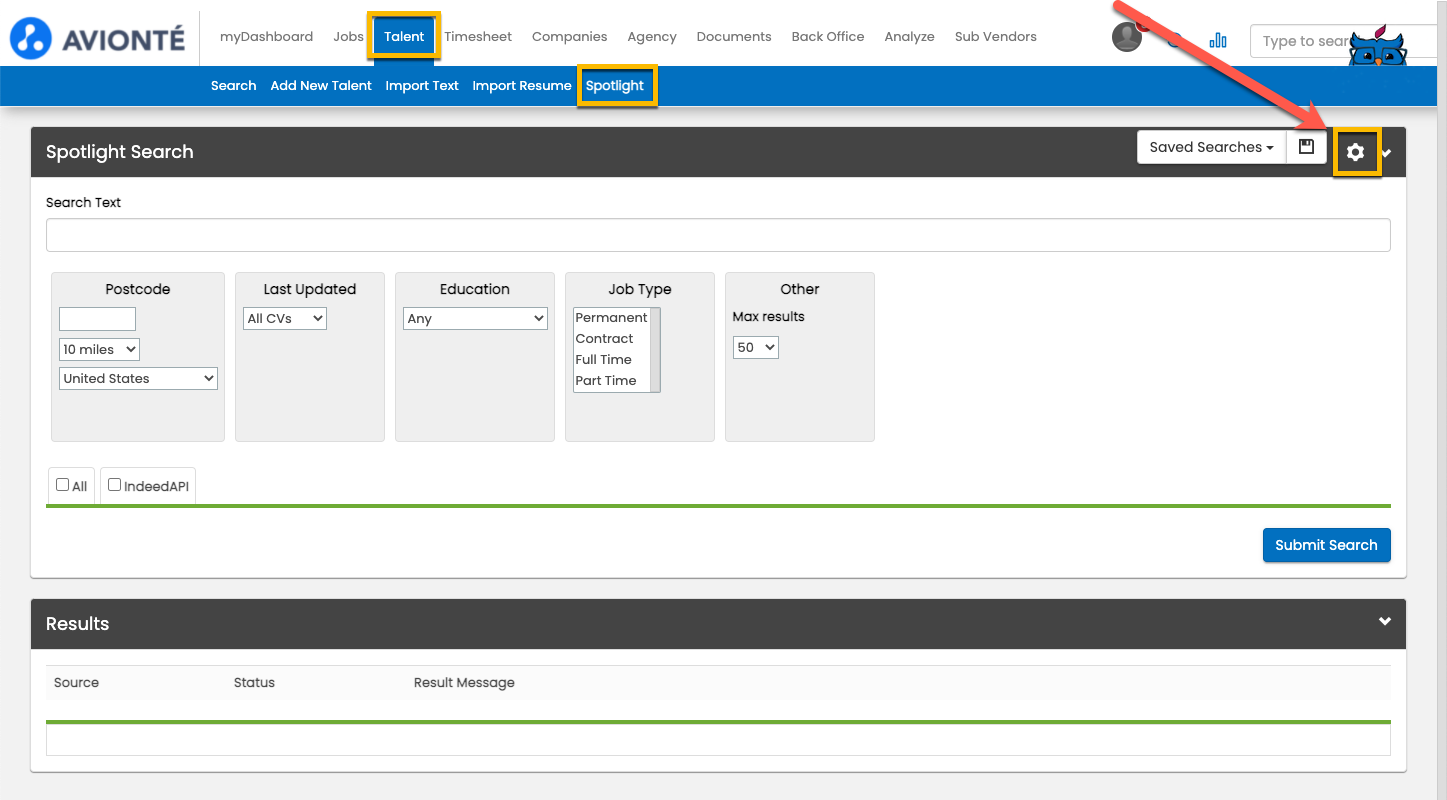
Task: Click the bar chart icon in header
Action: (x=1218, y=40)
